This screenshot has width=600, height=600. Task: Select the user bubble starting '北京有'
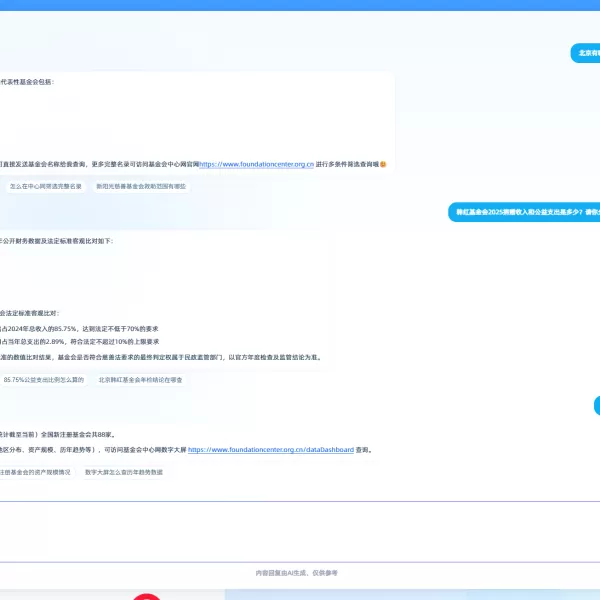pyautogui.click(x=585, y=53)
